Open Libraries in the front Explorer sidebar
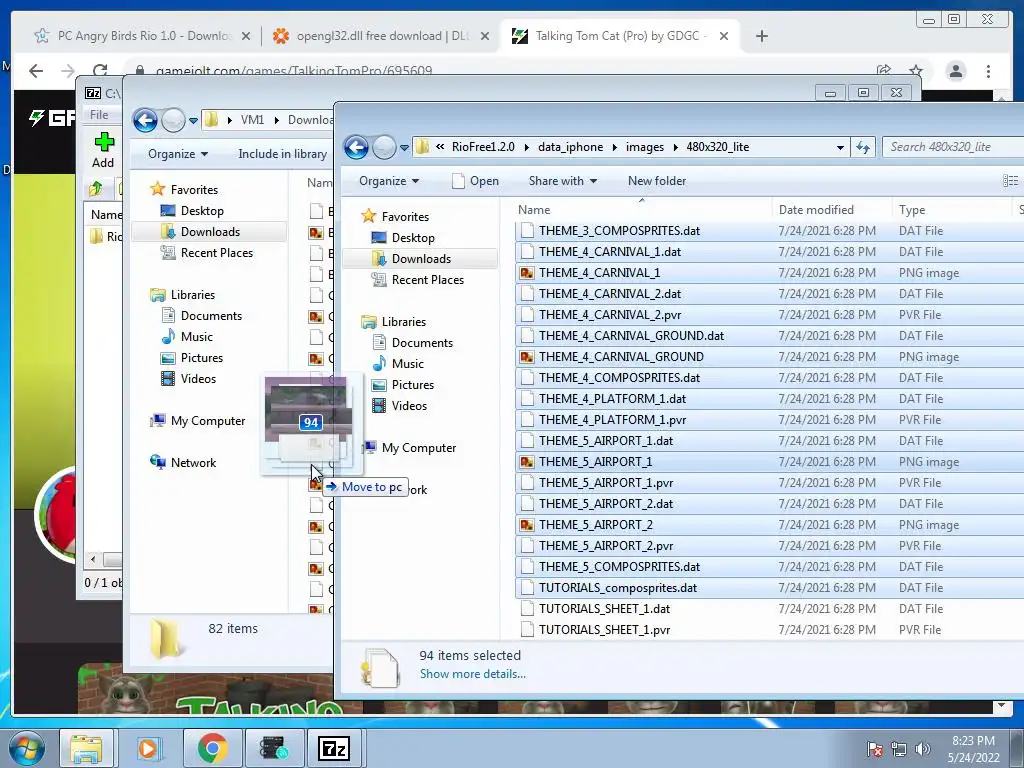This screenshot has height=768, width=1024. click(x=404, y=322)
